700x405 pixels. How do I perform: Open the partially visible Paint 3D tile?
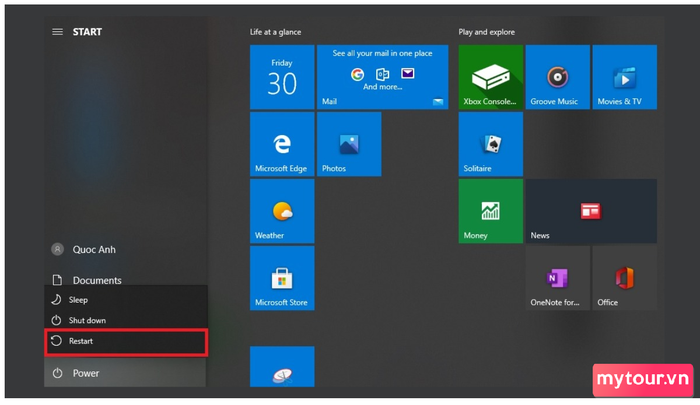point(282,367)
